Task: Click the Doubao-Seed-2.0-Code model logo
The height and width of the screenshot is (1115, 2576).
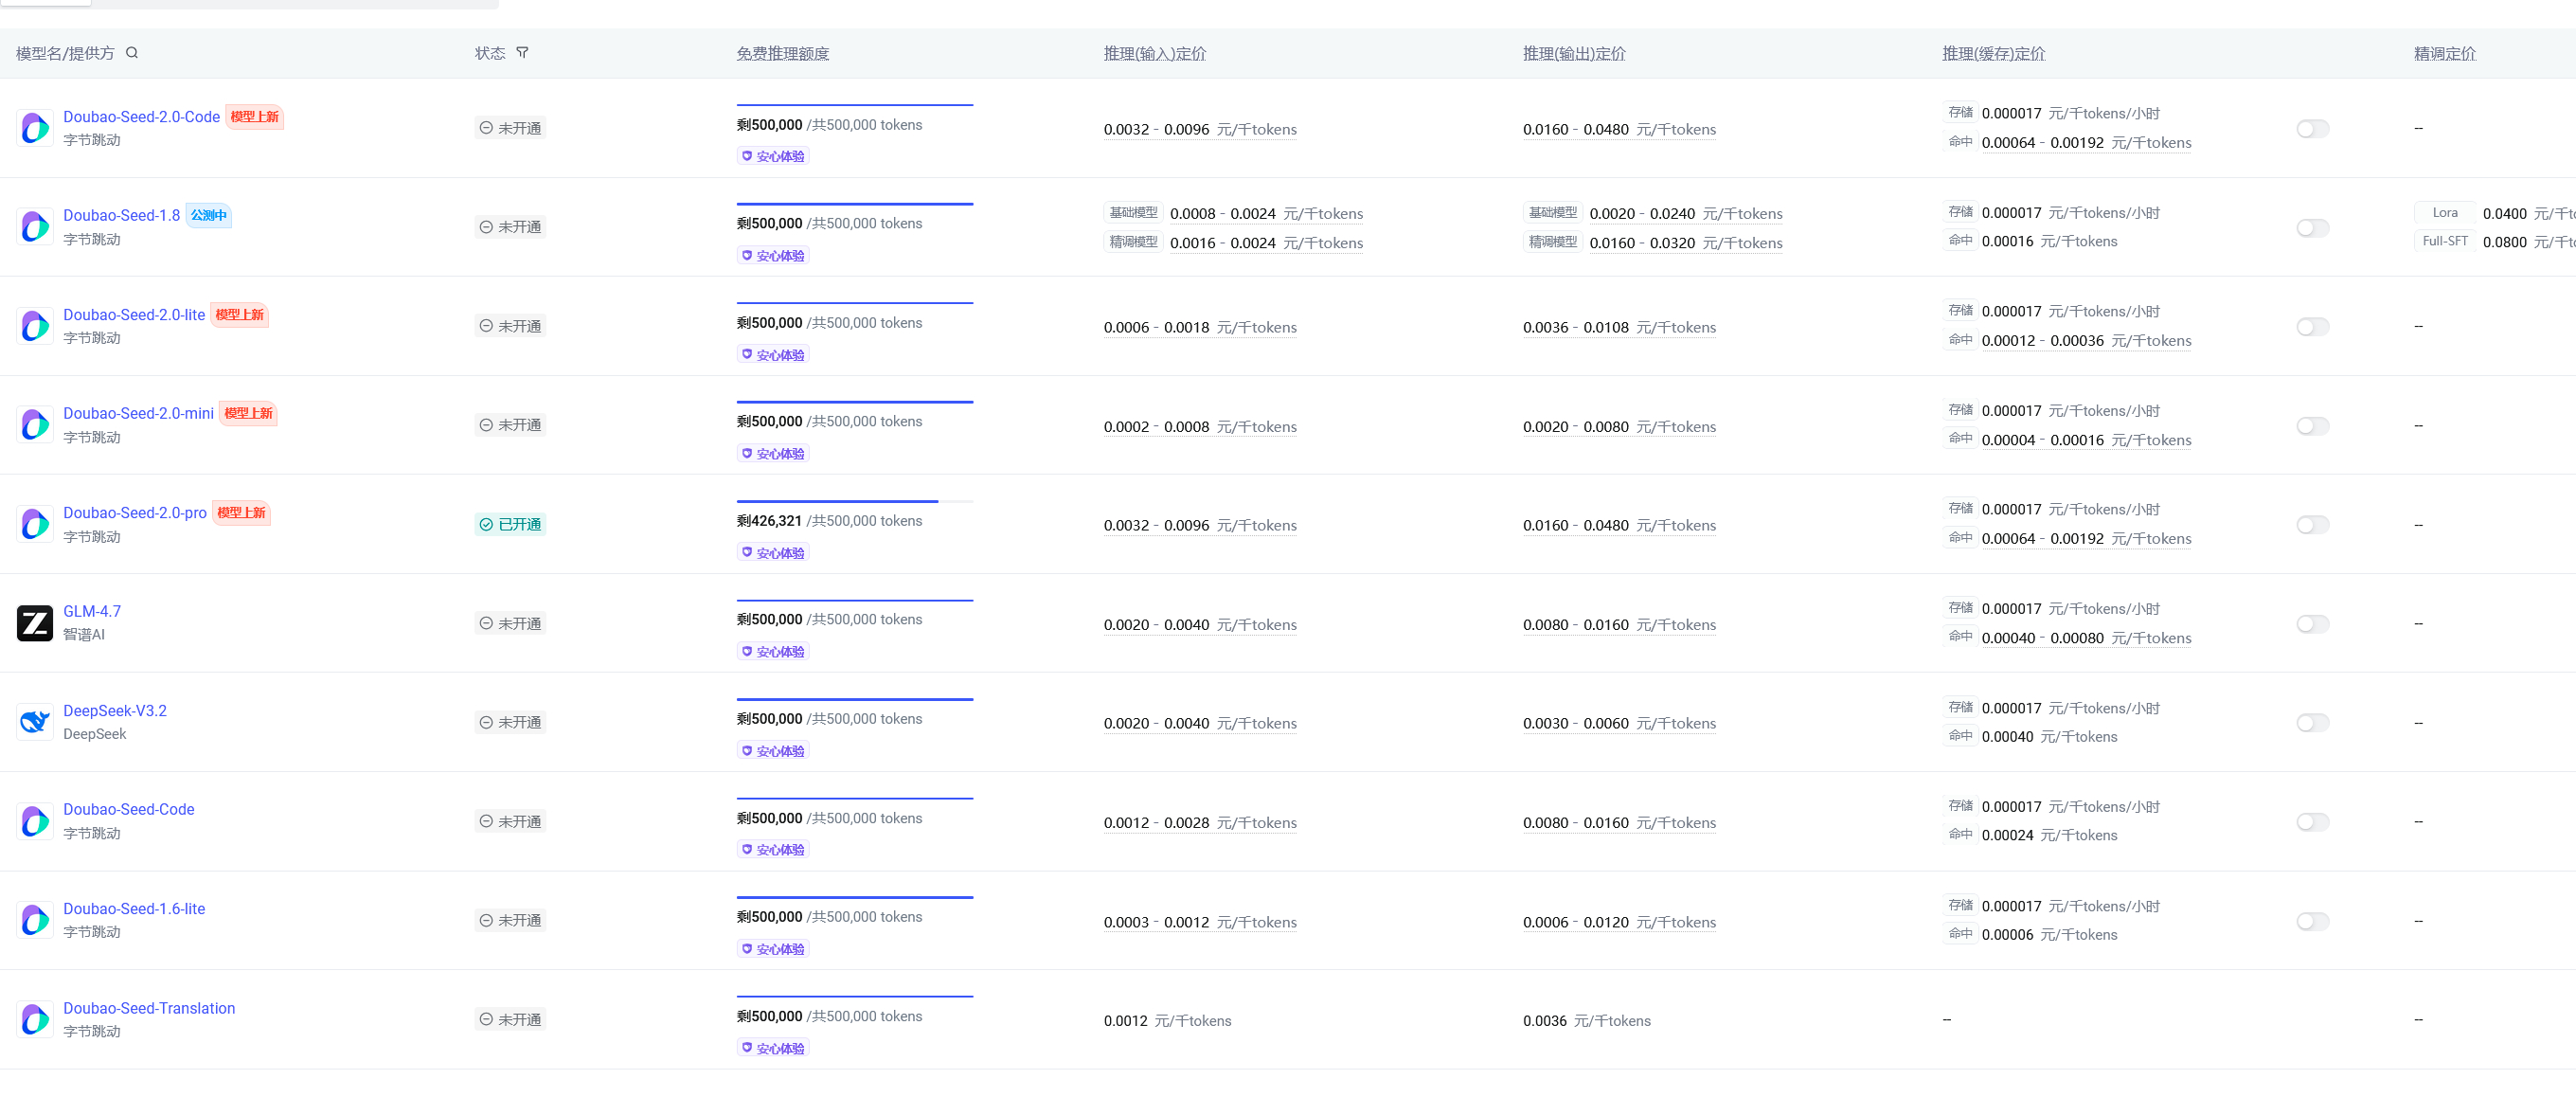Action: point(35,128)
